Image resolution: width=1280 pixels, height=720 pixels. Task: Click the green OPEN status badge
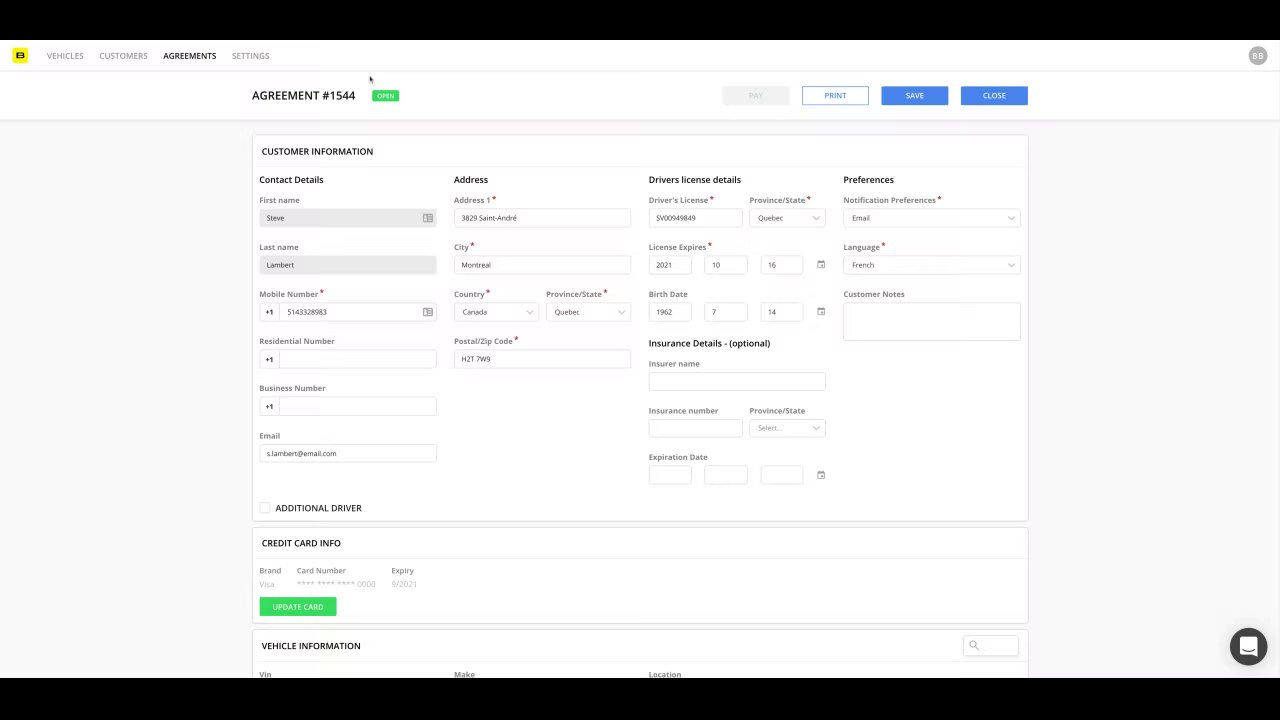pyautogui.click(x=385, y=96)
